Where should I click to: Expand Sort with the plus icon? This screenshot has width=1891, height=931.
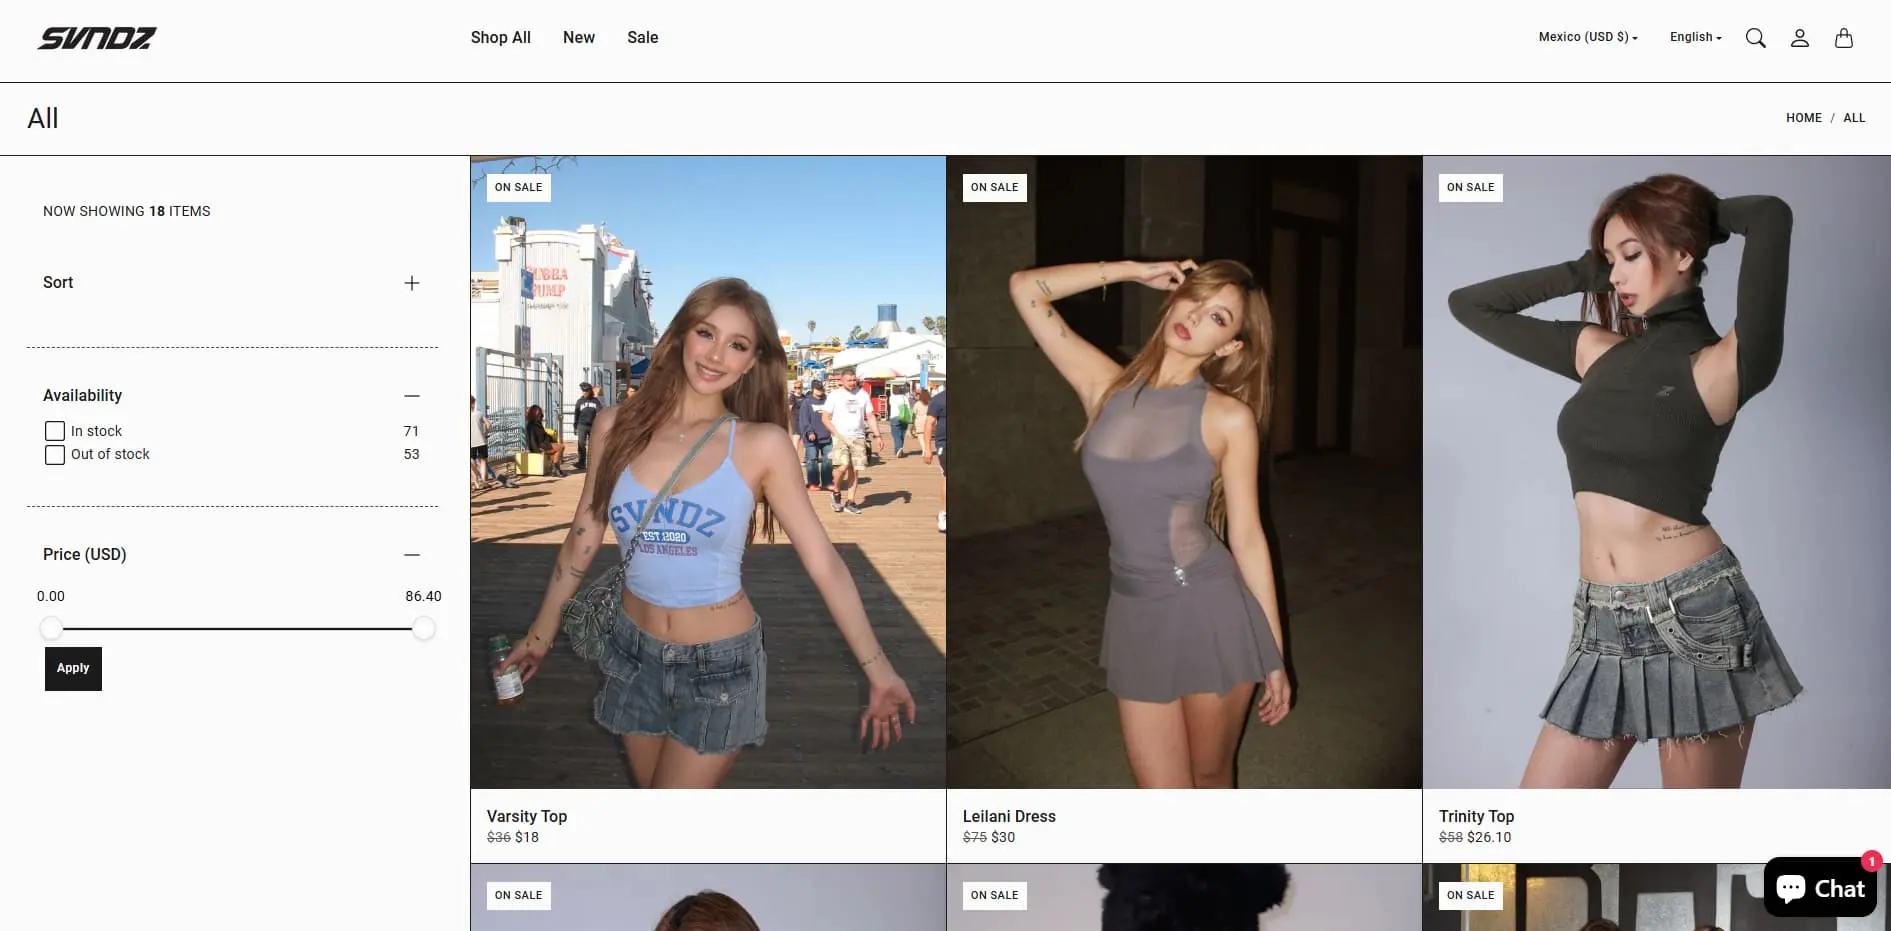click(411, 283)
